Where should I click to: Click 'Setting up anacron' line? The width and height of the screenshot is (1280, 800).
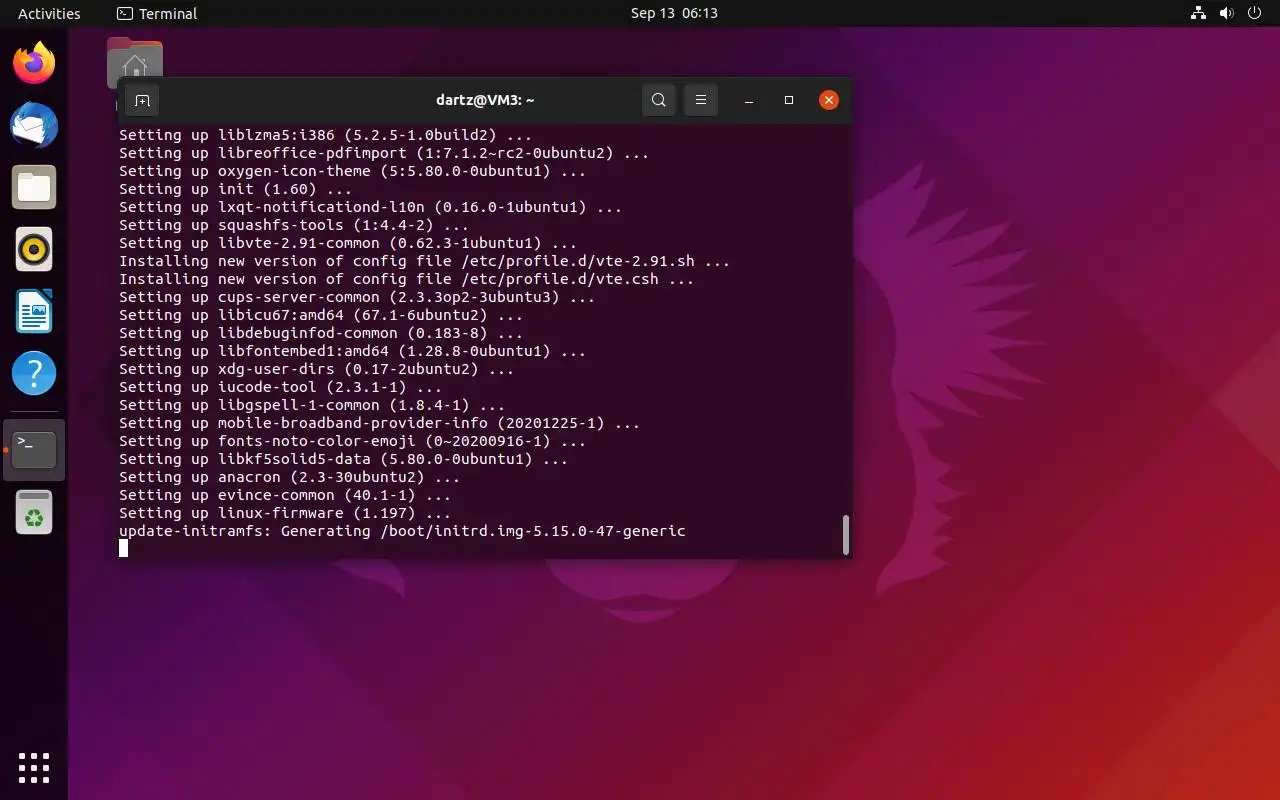pyautogui.click(x=289, y=477)
